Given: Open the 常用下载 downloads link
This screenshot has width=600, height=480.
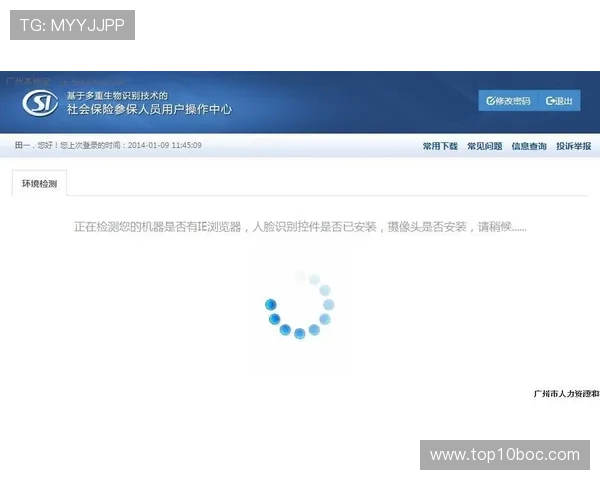Looking at the screenshot, I should click(x=440, y=146).
